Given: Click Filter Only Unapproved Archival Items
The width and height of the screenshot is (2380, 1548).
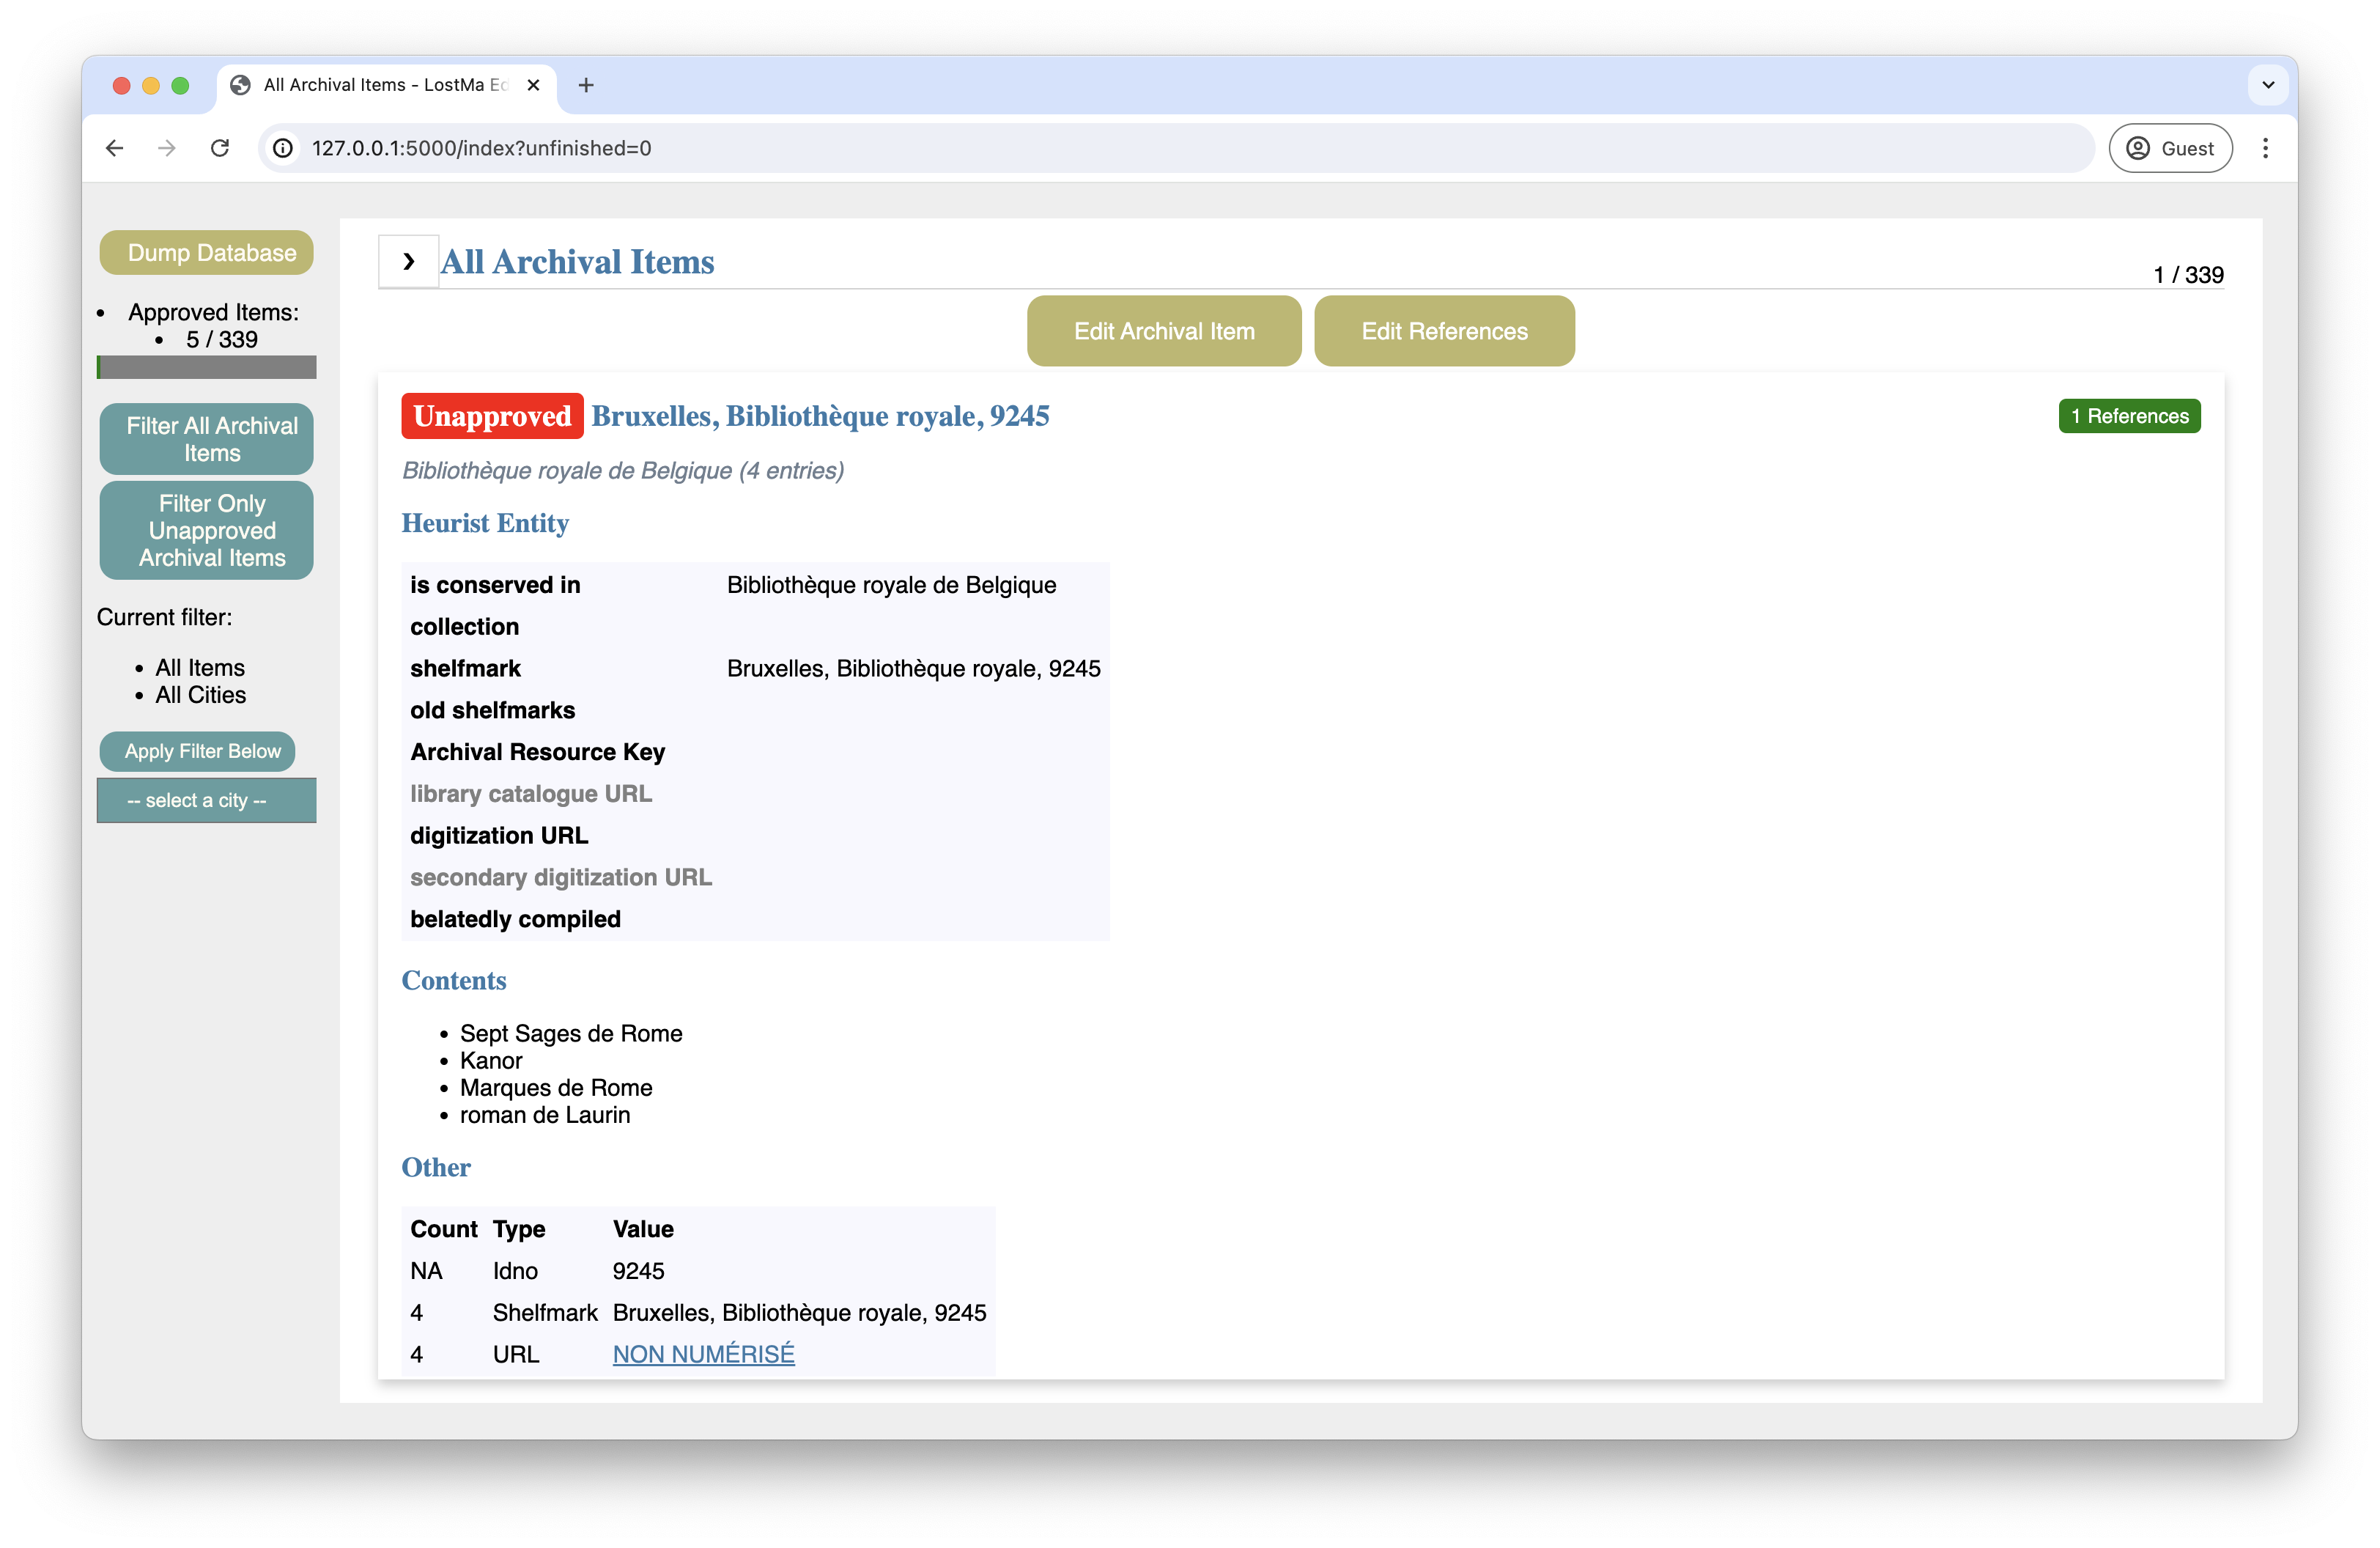Looking at the screenshot, I should coord(206,531).
